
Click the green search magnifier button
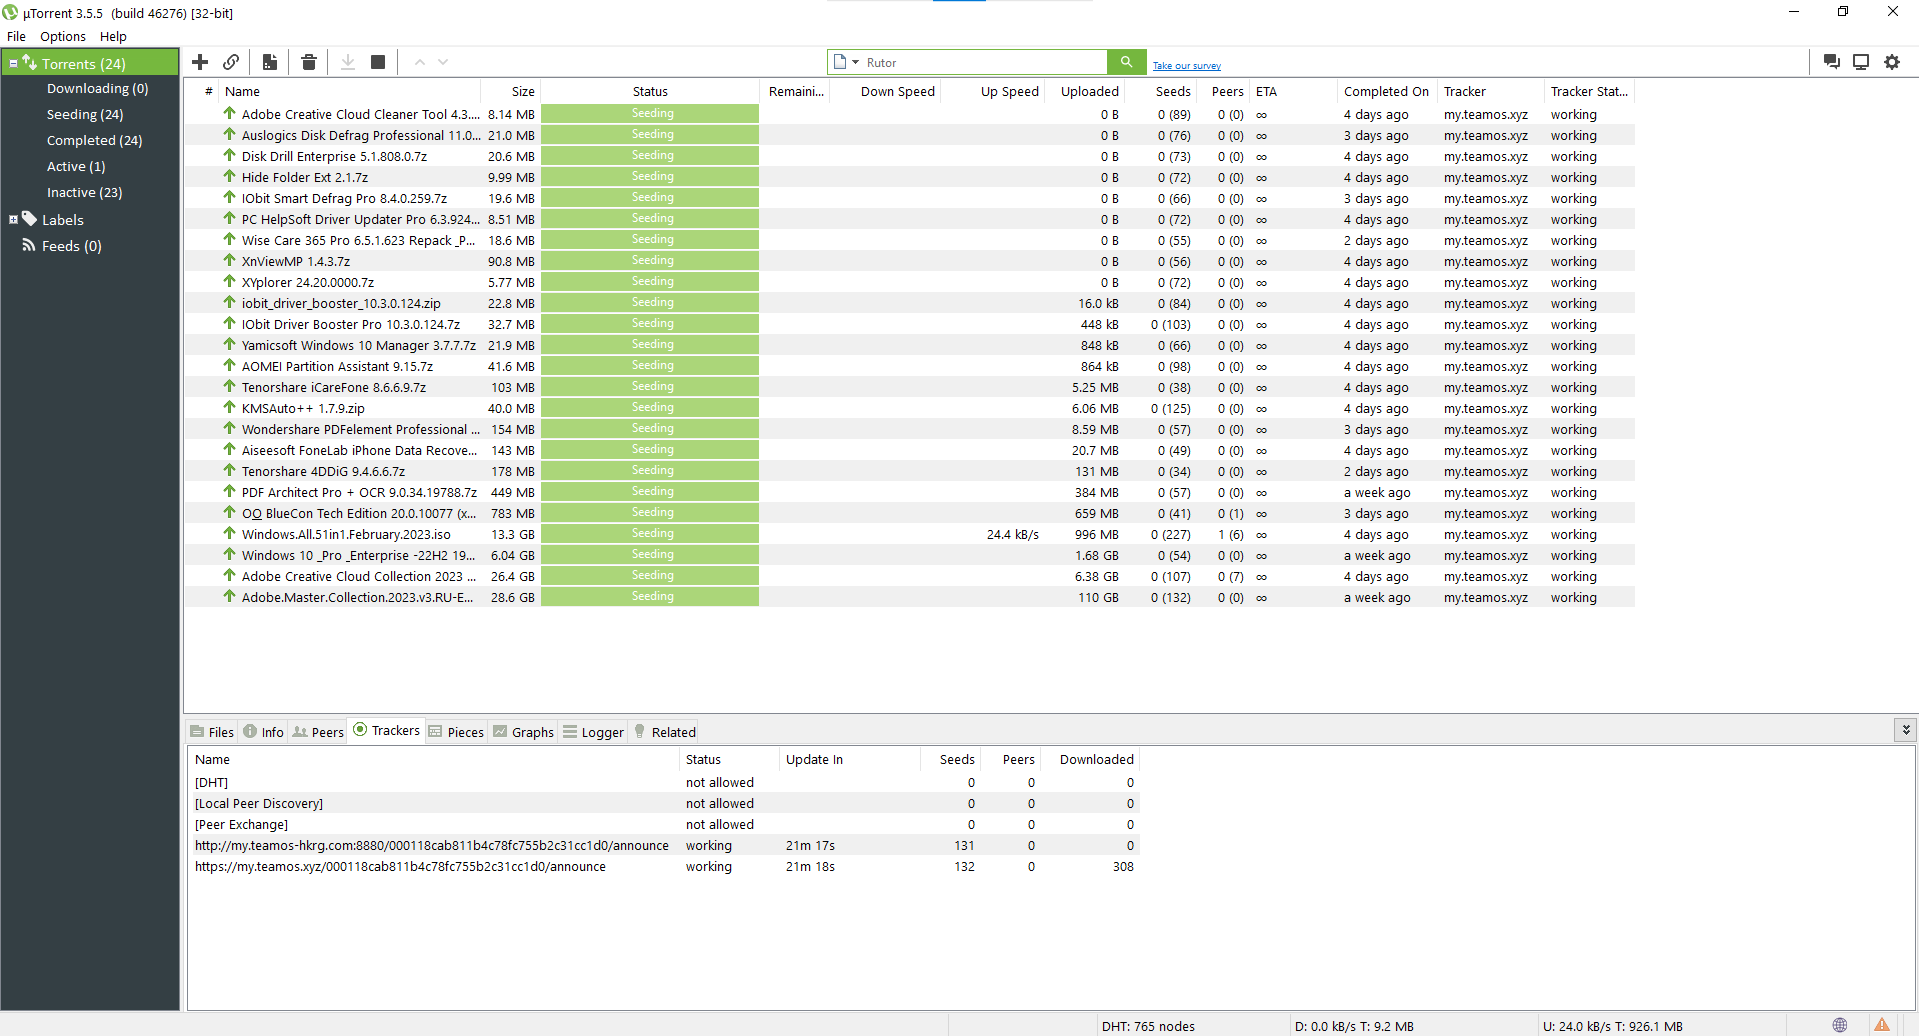tap(1126, 62)
